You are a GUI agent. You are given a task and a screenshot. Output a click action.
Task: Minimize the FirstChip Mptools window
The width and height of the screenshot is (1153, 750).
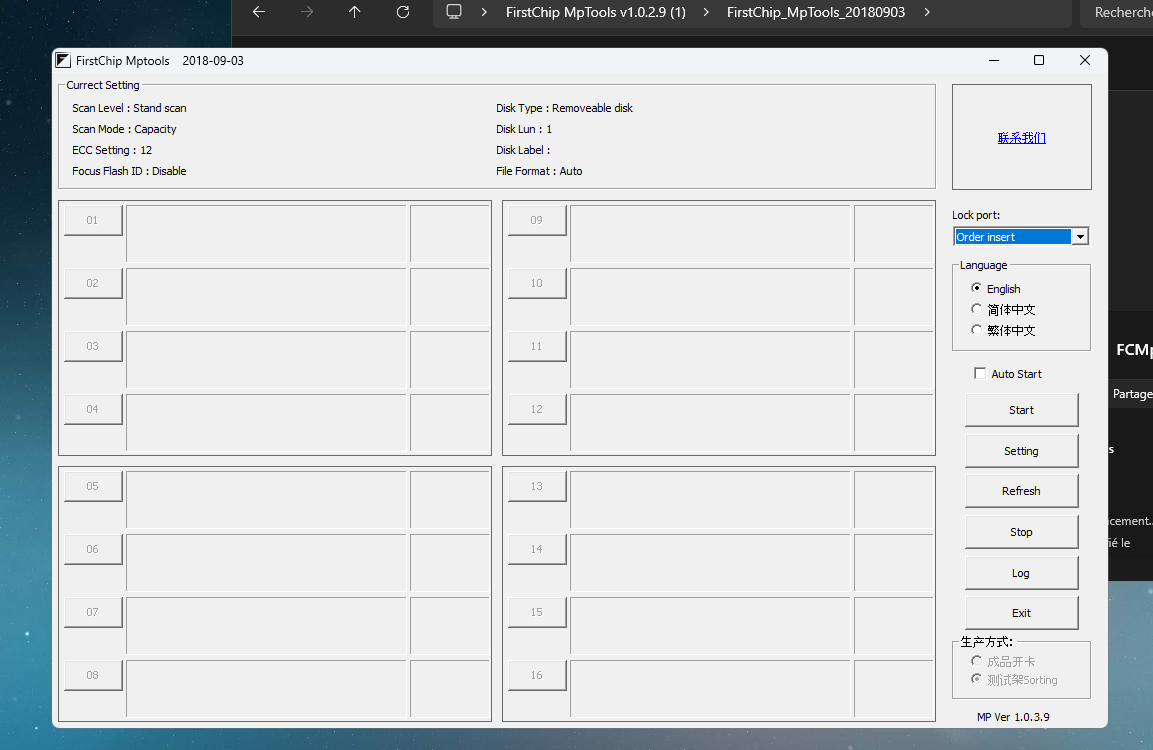coord(993,60)
